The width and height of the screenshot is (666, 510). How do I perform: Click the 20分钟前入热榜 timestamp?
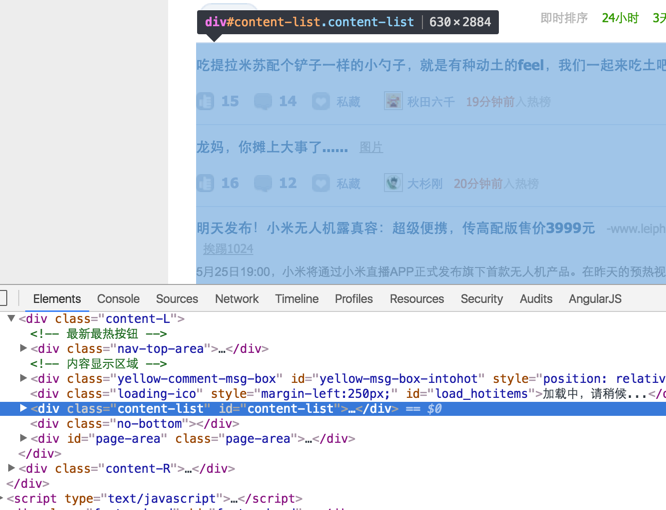pyautogui.click(x=496, y=184)
